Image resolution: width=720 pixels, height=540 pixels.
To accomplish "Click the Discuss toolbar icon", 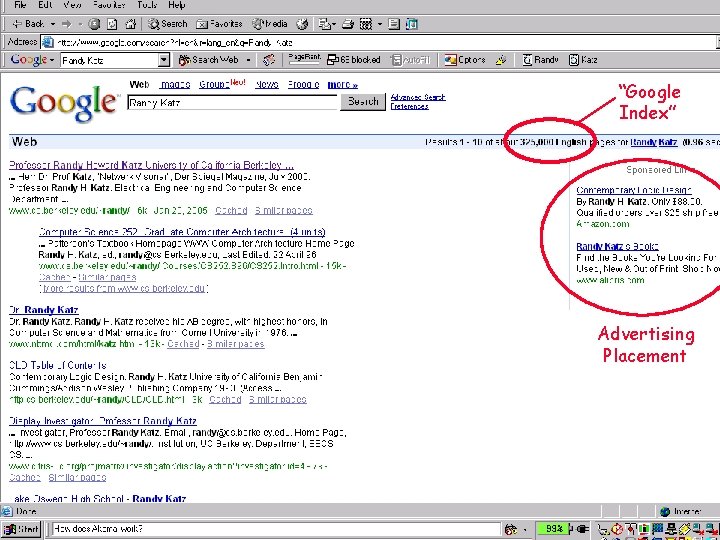I will coord(394,24).
